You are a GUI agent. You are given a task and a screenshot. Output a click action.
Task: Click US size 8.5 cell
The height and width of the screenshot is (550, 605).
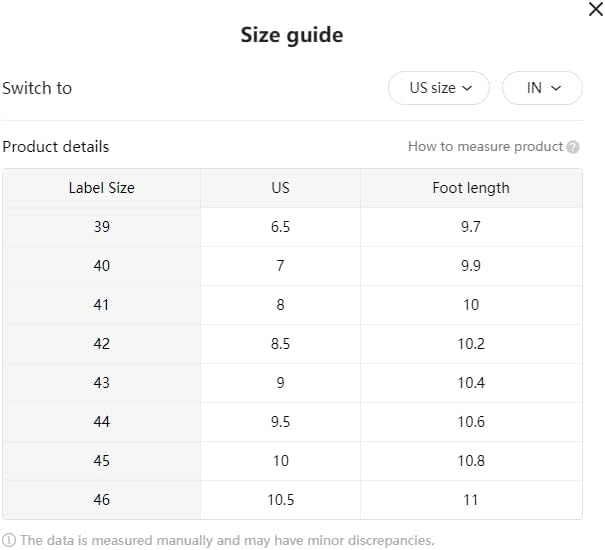click(x=280, y=344)
